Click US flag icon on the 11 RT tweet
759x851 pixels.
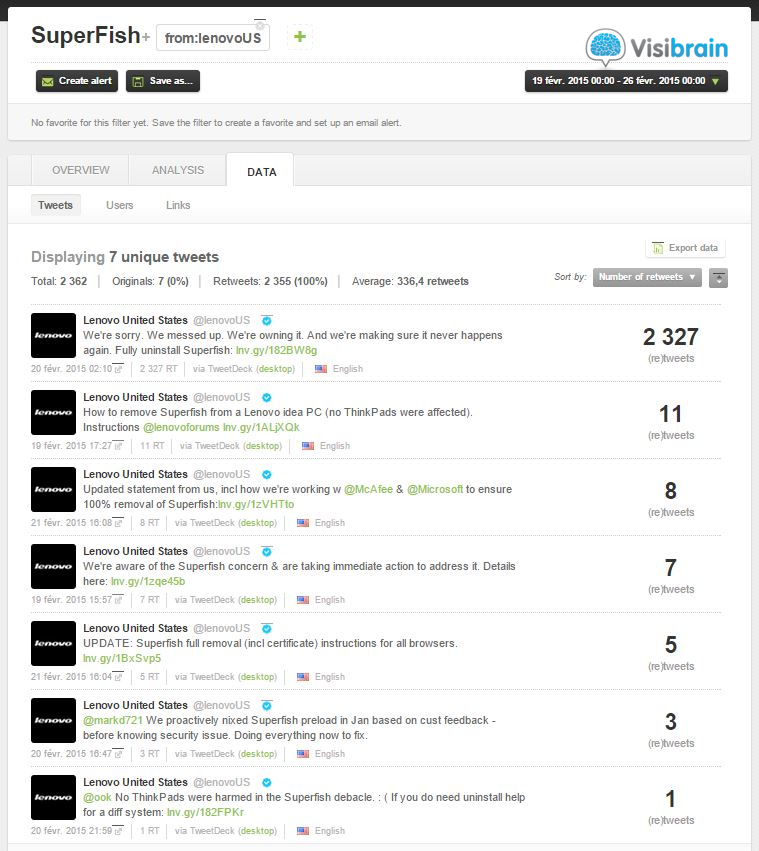tap(308, 446)
